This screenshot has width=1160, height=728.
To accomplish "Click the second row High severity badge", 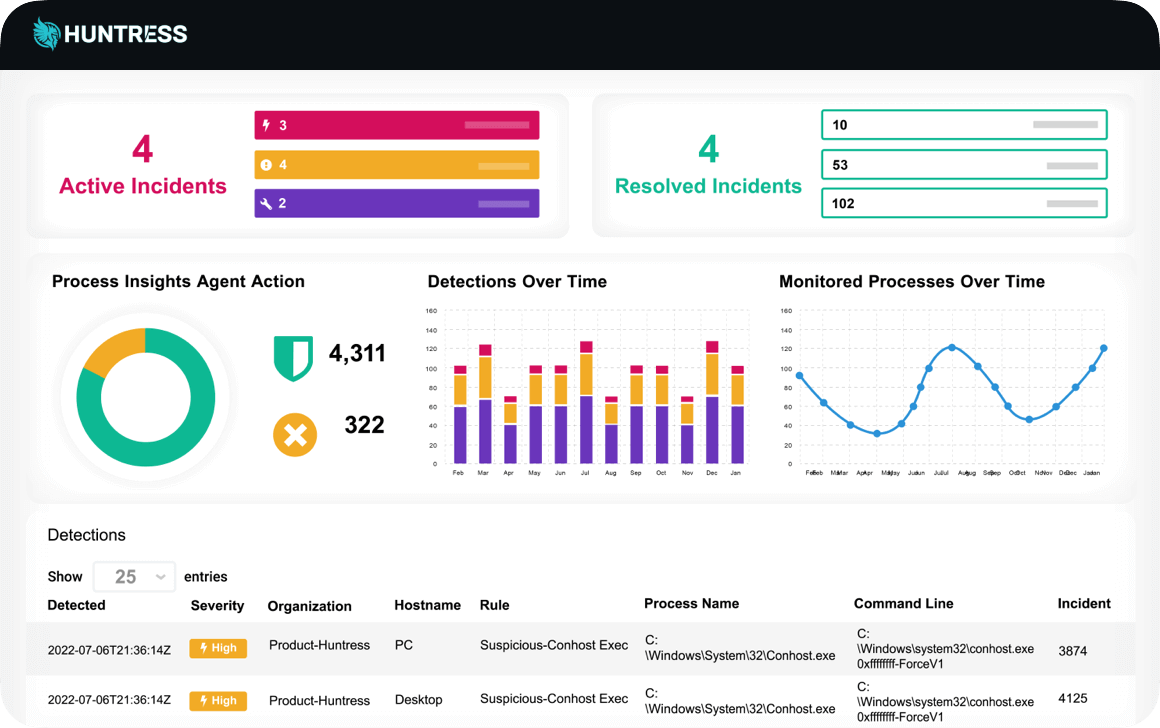I will tap(218, 701).
